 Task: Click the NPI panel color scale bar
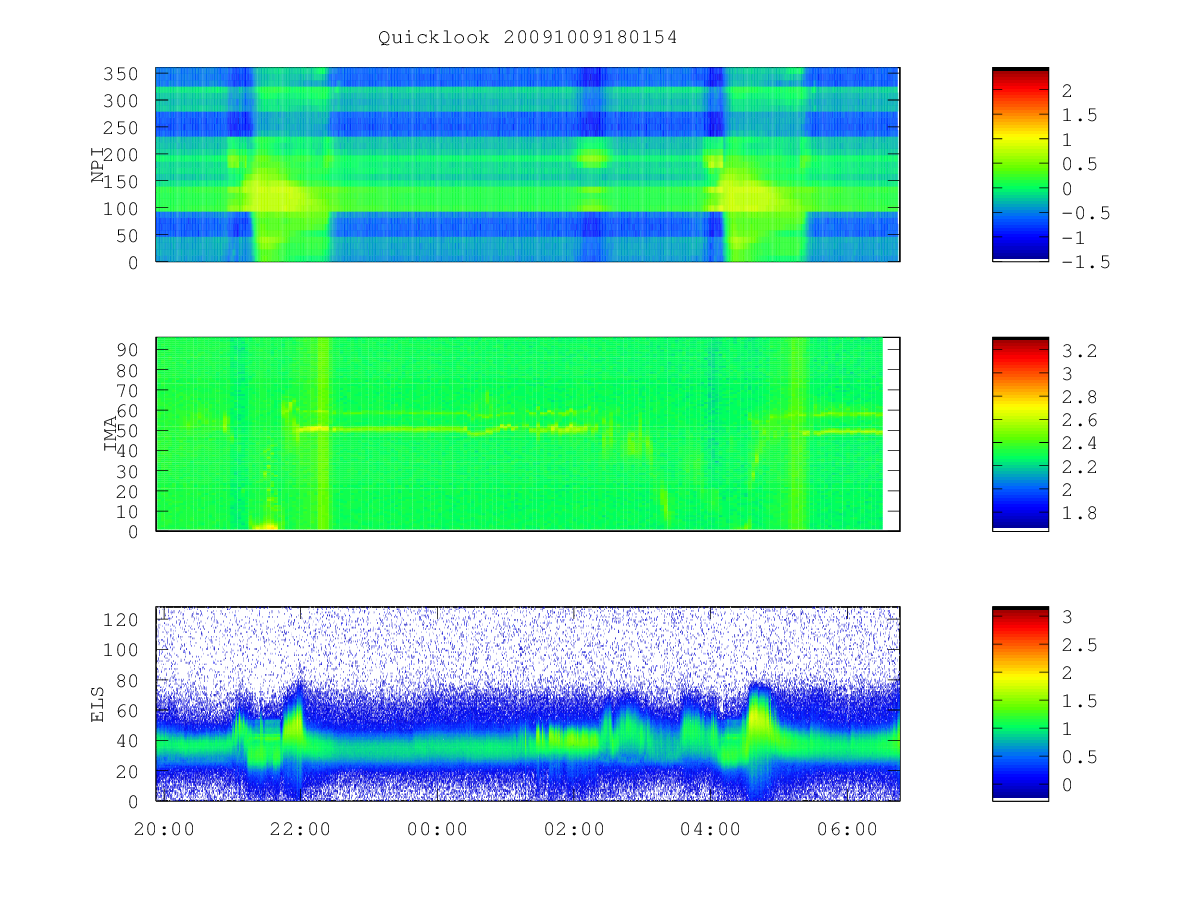[1020, 164]
